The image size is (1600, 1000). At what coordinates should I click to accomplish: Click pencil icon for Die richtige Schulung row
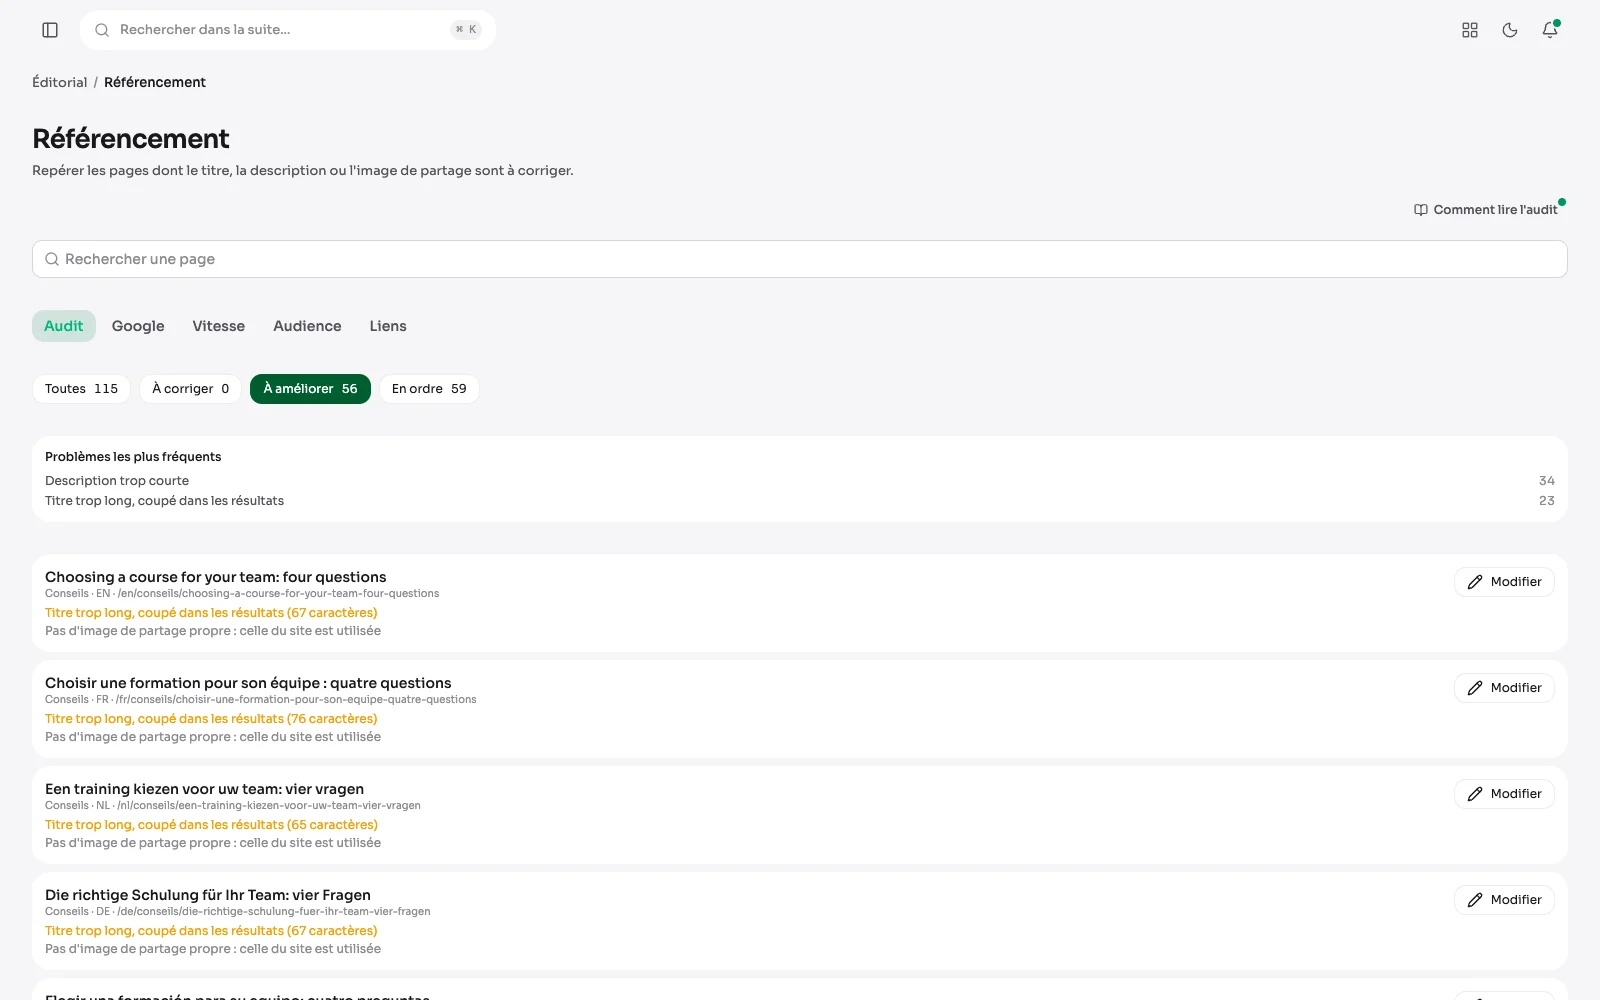click(1475, 900)
